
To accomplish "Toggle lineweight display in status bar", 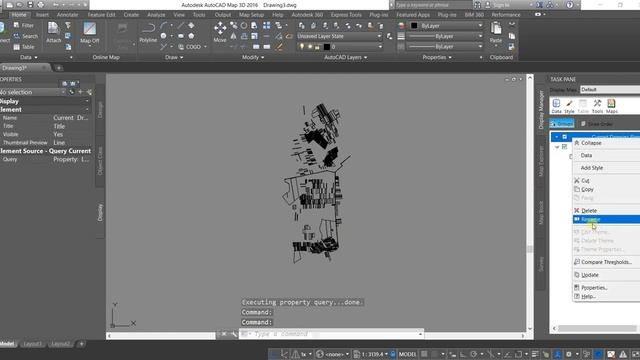I will tap(535, 354).
